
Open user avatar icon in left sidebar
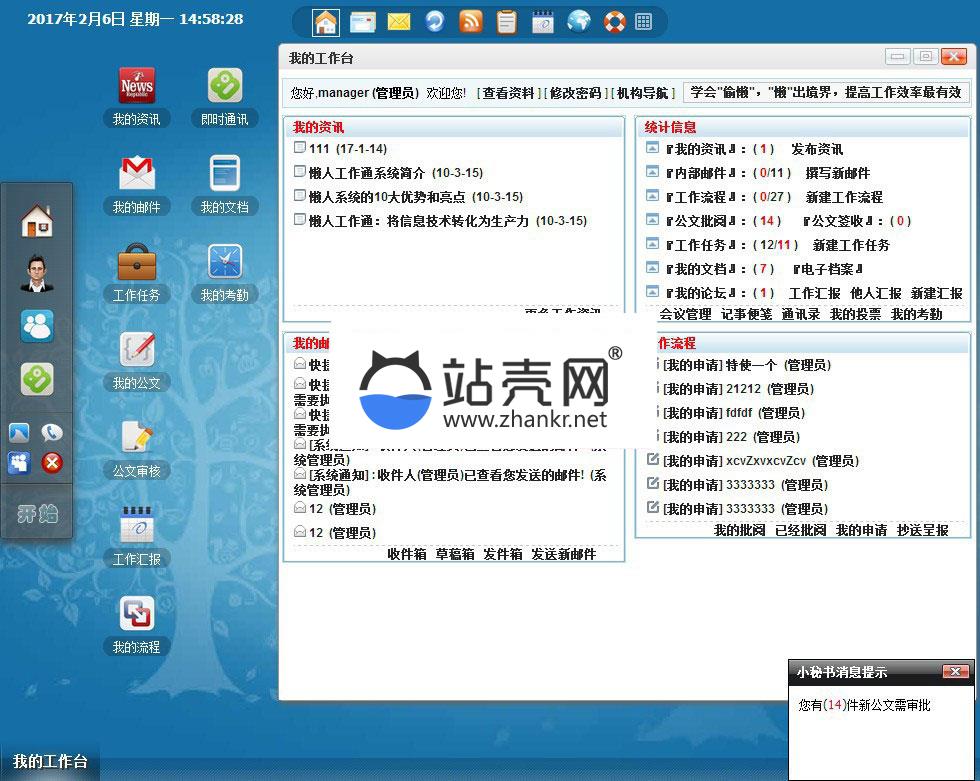pyautogui.click(x=37, y=272)
